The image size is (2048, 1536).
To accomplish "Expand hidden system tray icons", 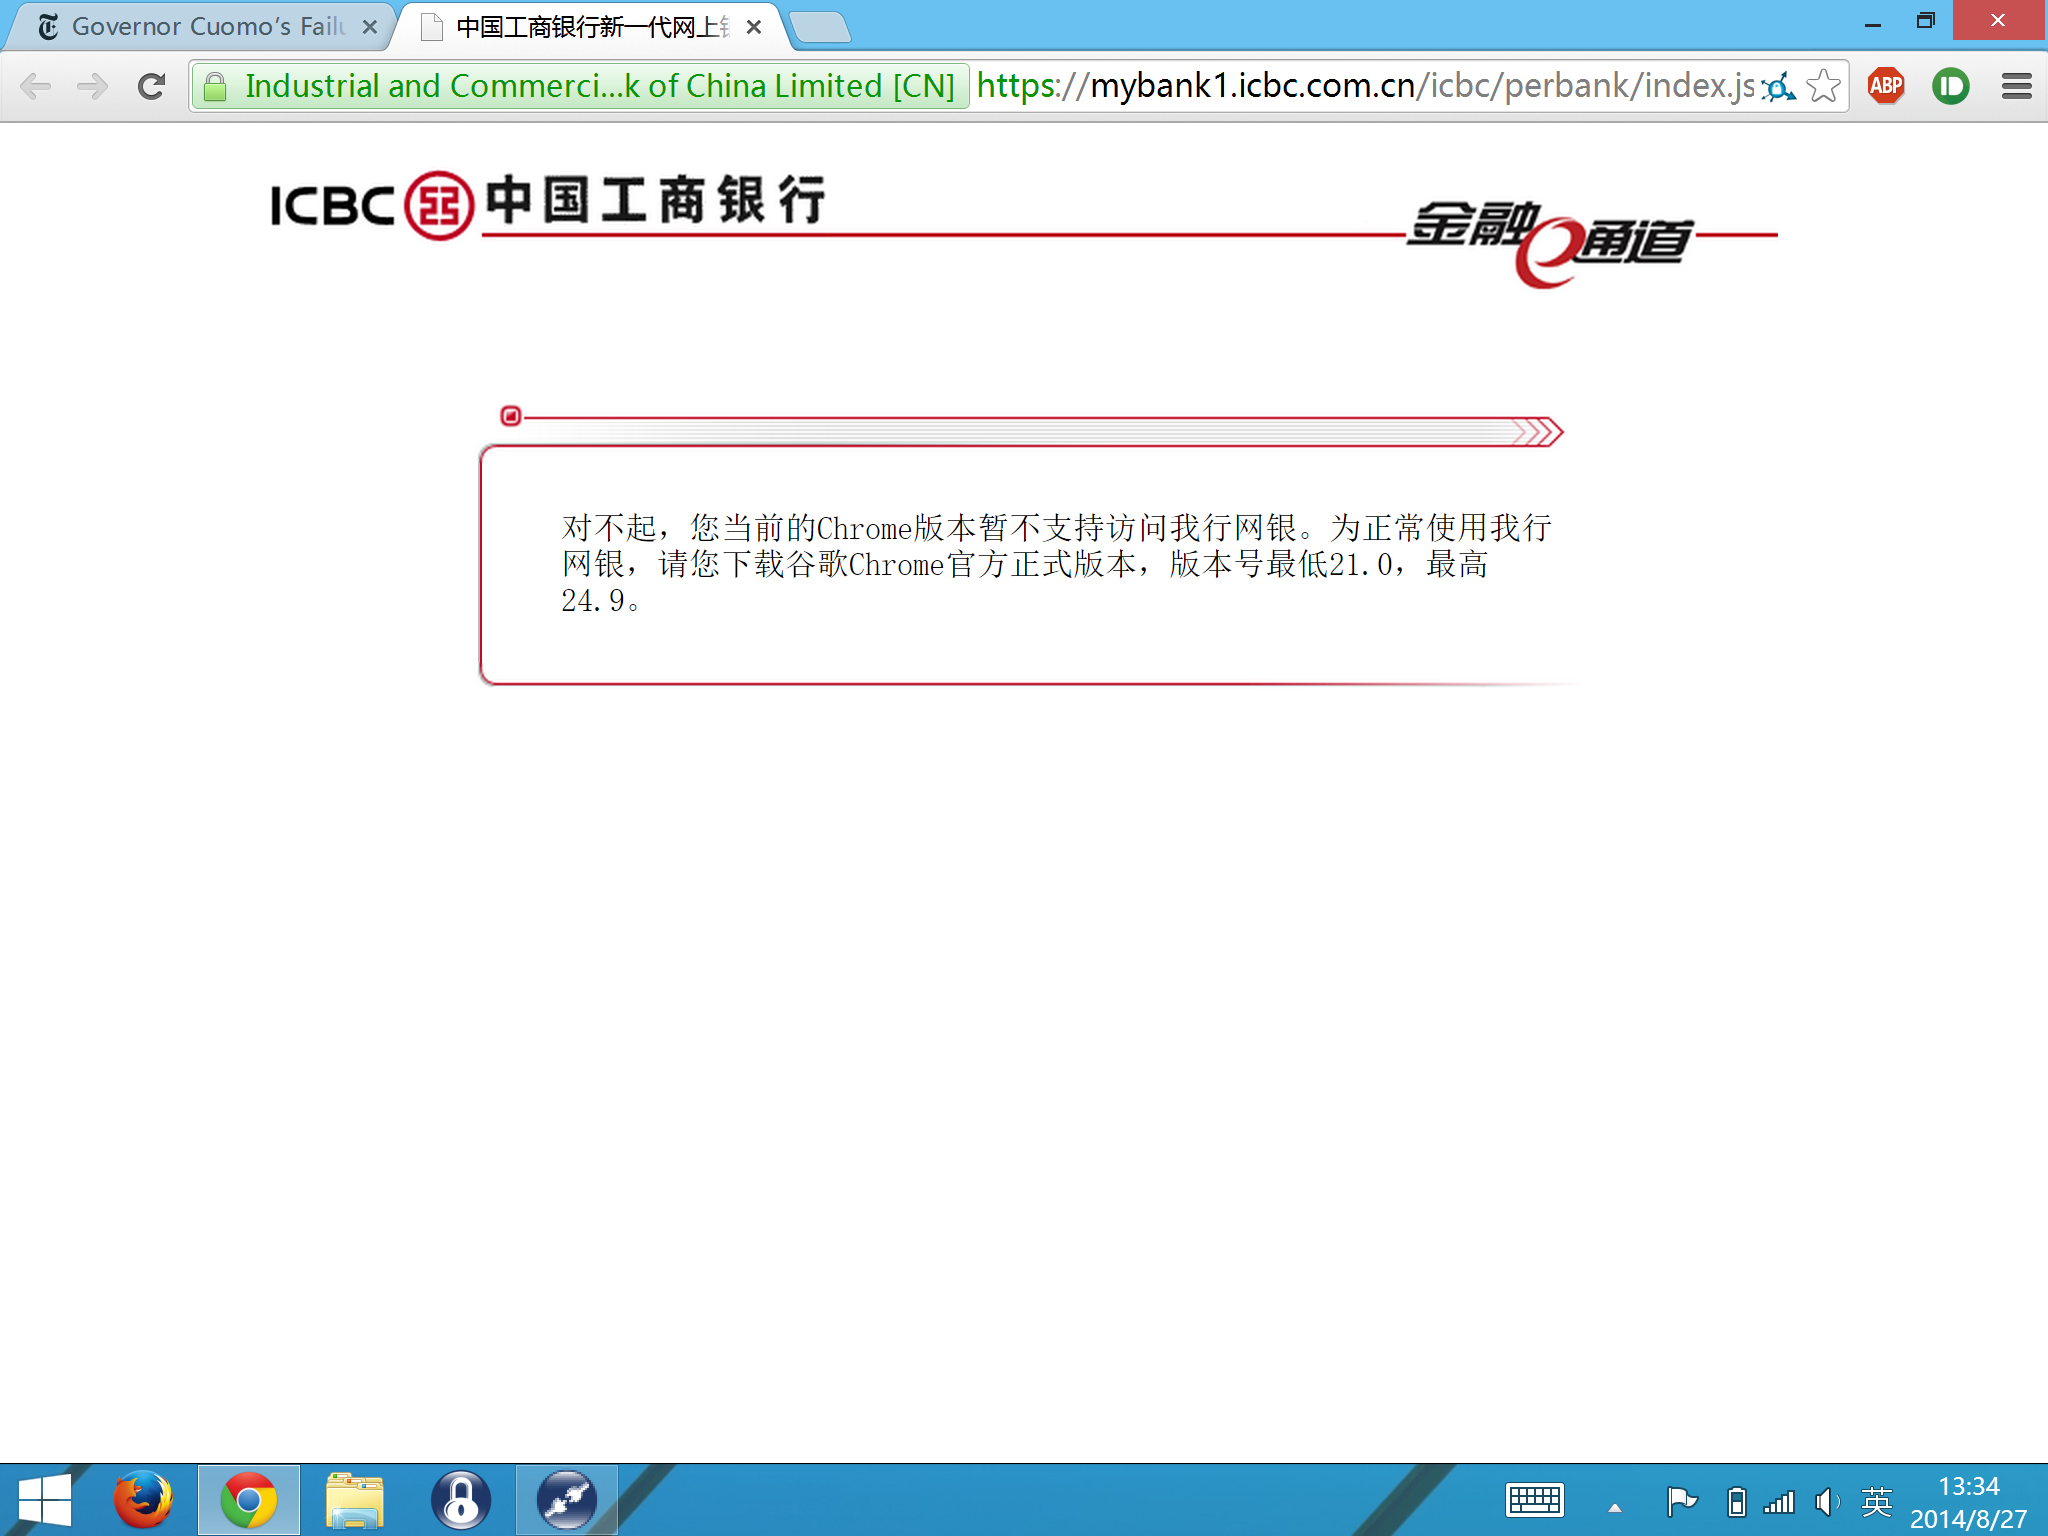I will [1615, 1507].
